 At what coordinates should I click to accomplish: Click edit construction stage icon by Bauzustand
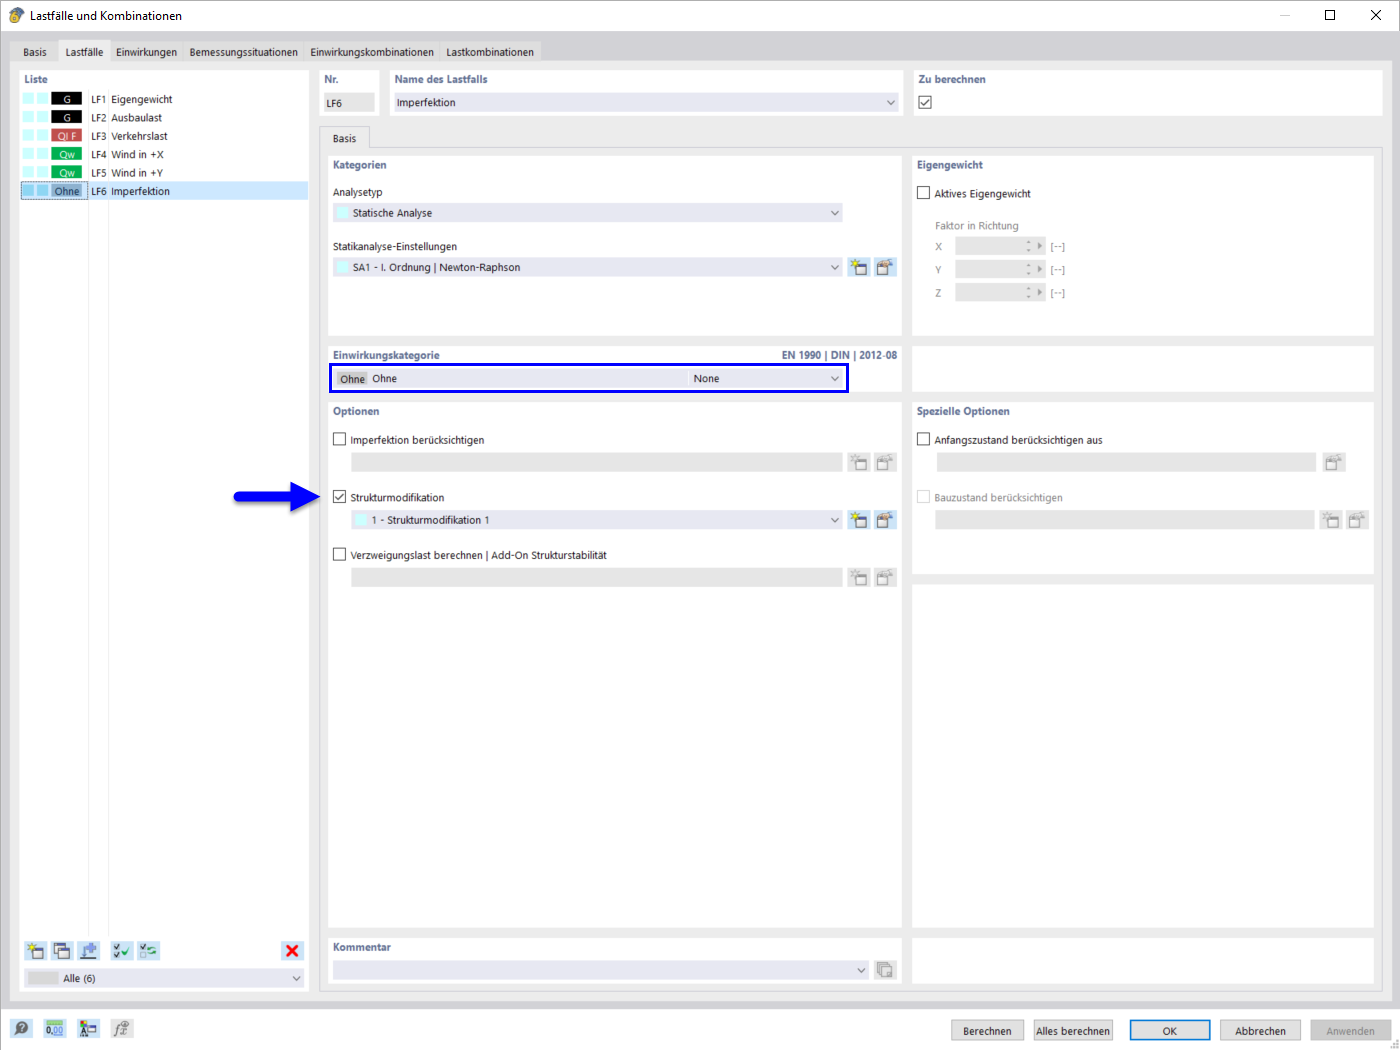coord(1356,520)
